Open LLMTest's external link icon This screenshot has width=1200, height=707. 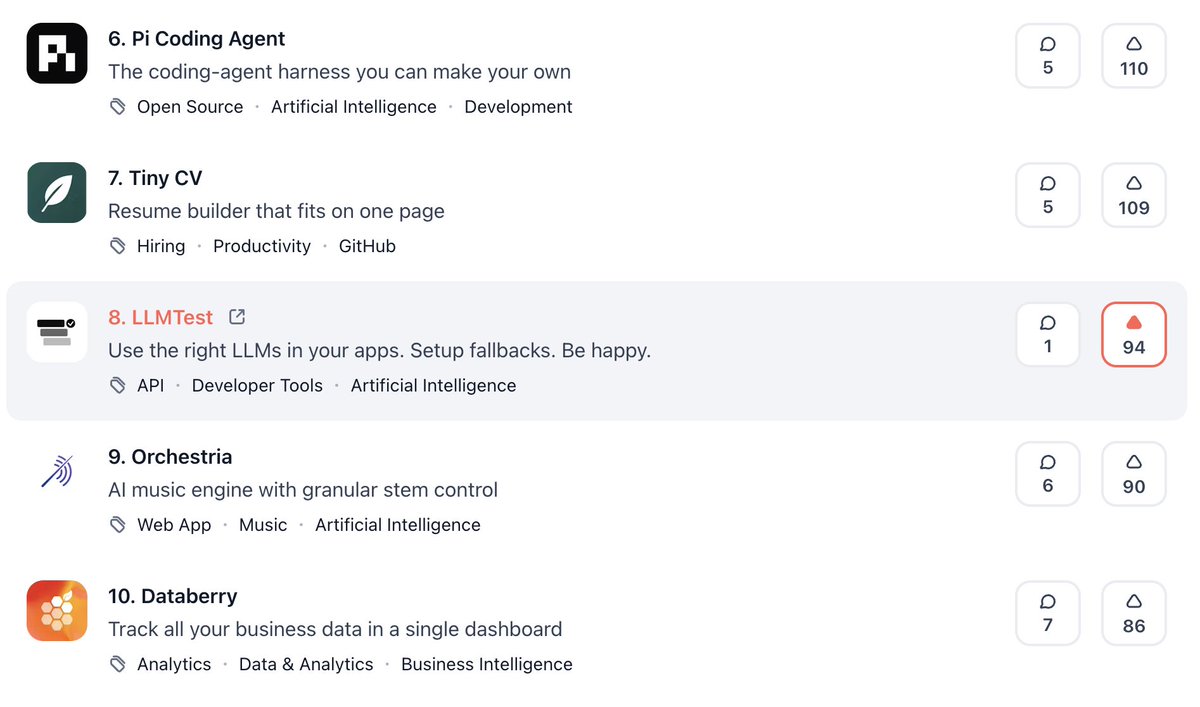(237, 317)
